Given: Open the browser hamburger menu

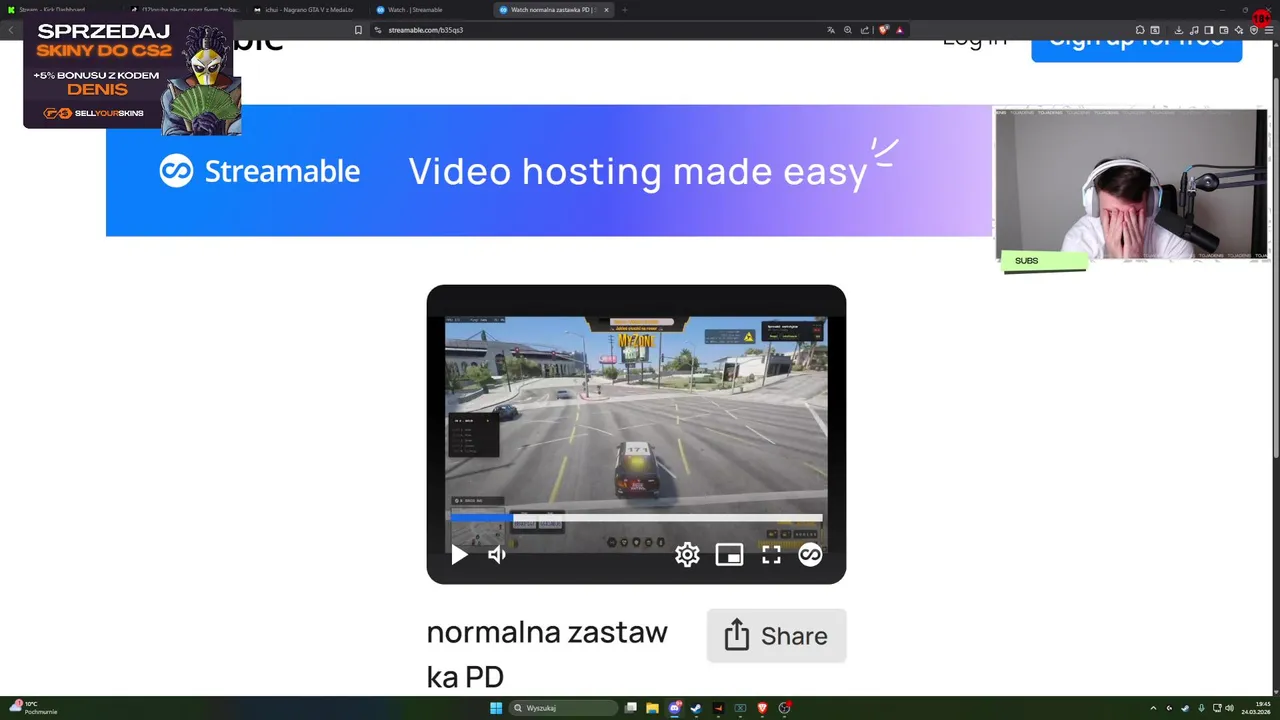Looking at the screenshot, I should (x=1269, y=30).
